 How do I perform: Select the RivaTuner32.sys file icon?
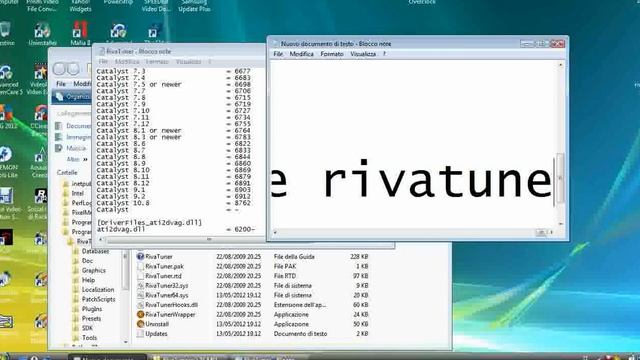coord(140,286)
